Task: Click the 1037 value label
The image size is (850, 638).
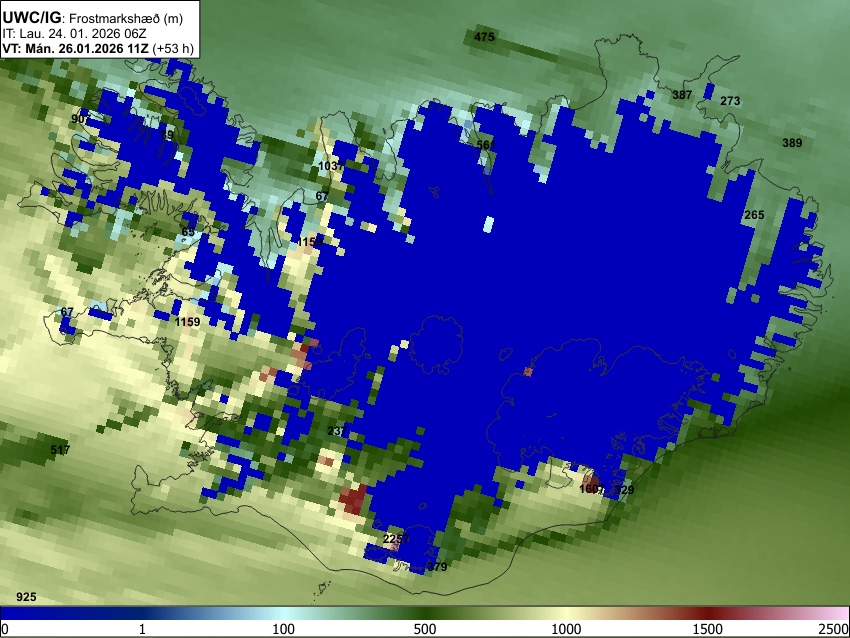Action: pos(331,166)
